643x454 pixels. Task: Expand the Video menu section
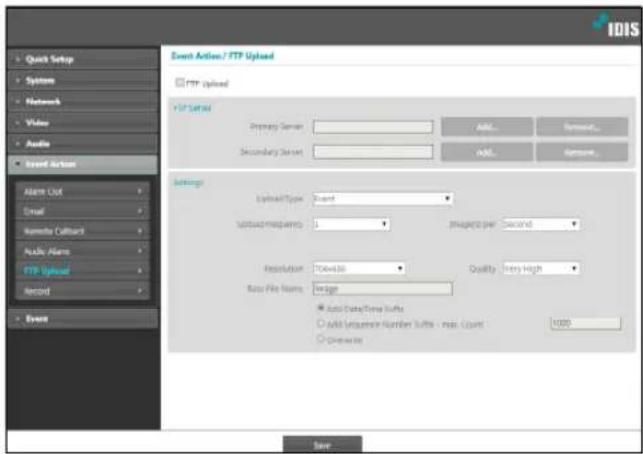pos(82,123)
